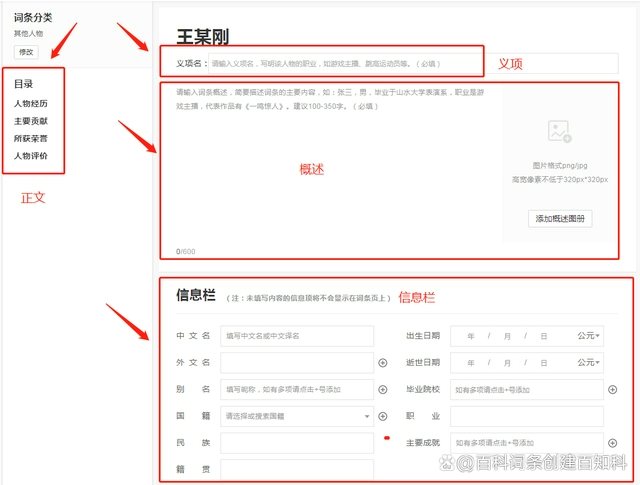
Task: Add another nationality using plus icon
Action: tap(382, 416)
